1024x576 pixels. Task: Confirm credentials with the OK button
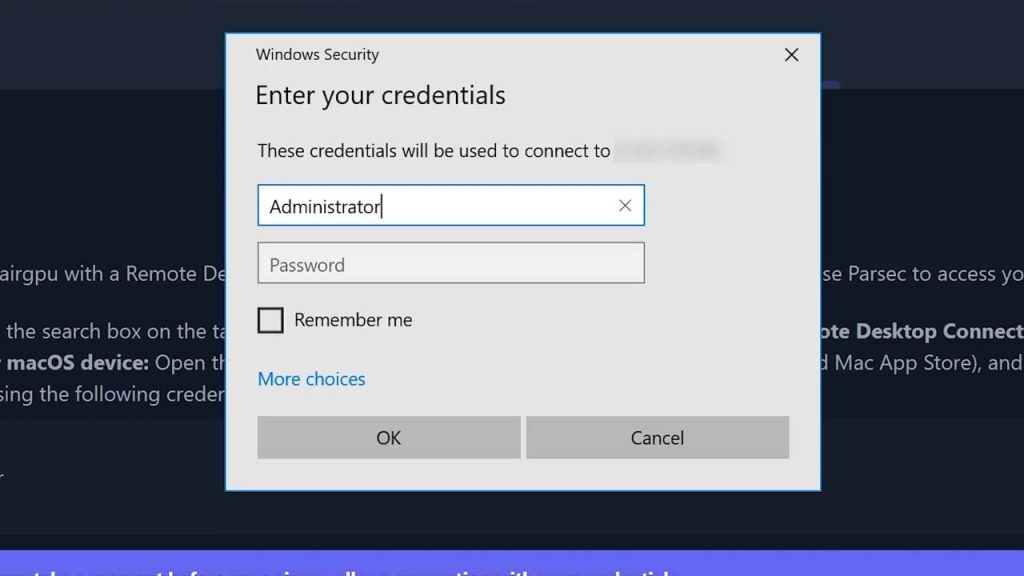tap(389, 438)
